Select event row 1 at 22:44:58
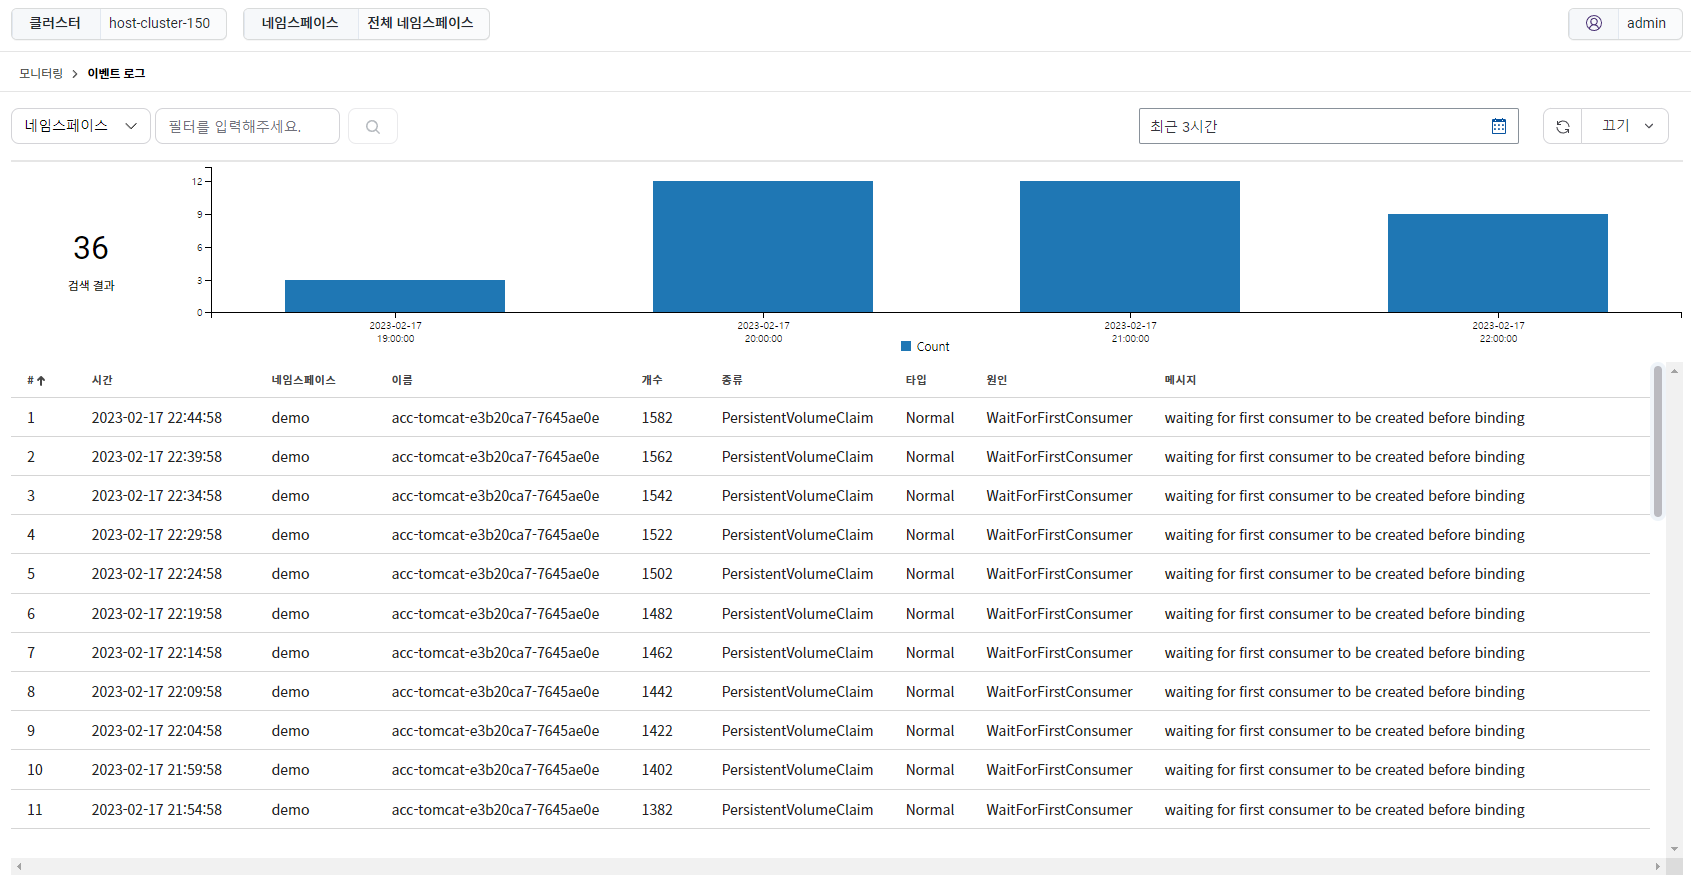The width and height of the screenshot is (1691, 887). tap(830, 418)
